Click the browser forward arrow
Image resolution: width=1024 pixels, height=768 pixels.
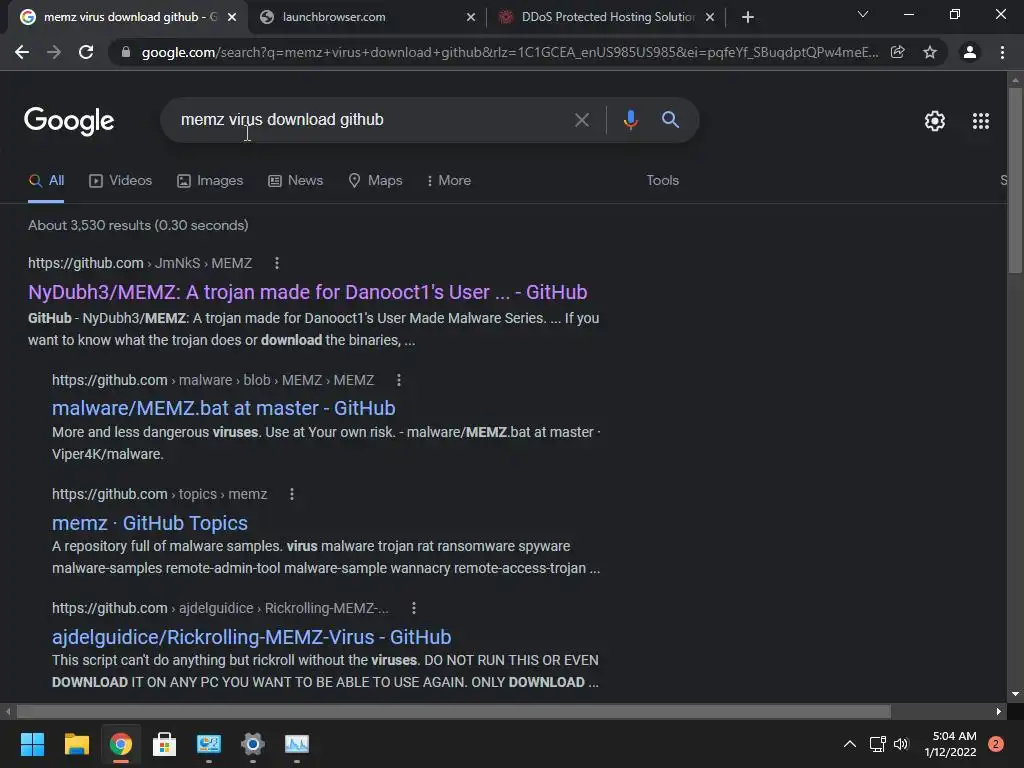pos(54,52)
